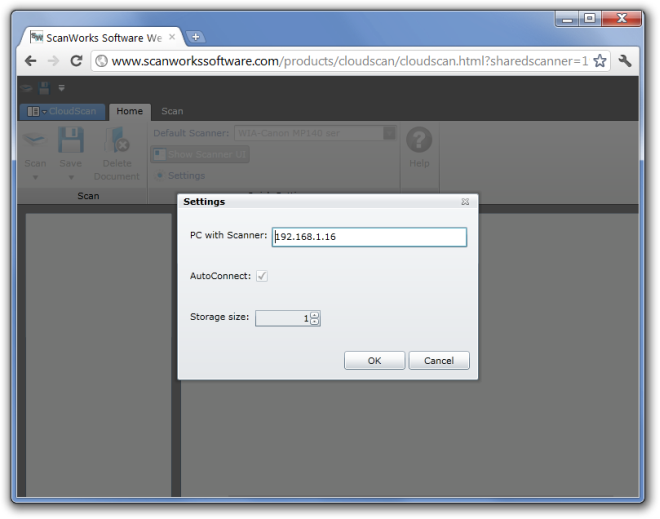The width and height of the screenshot is (660, 519).
Task: Increase the Storage size with the up arrow
Action: [315, 314]
